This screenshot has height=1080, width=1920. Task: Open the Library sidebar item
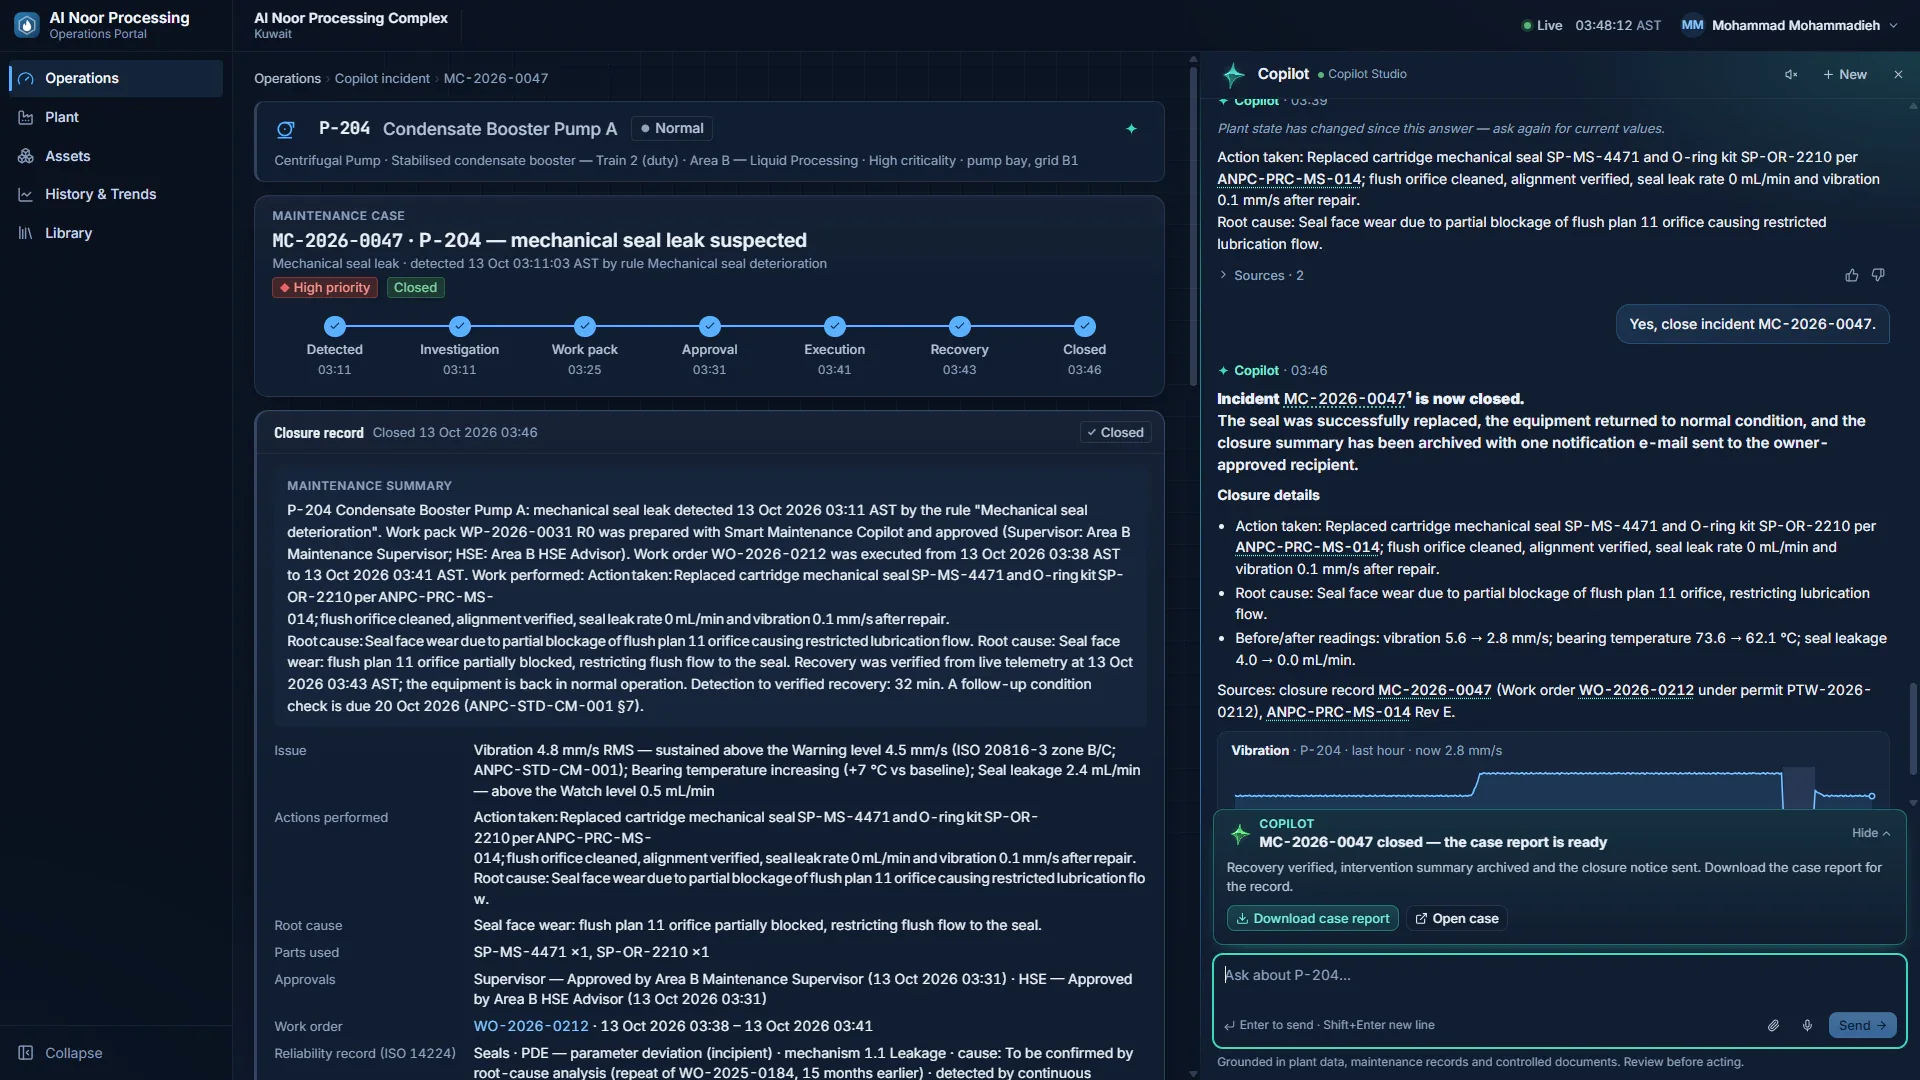coord(116,233)
